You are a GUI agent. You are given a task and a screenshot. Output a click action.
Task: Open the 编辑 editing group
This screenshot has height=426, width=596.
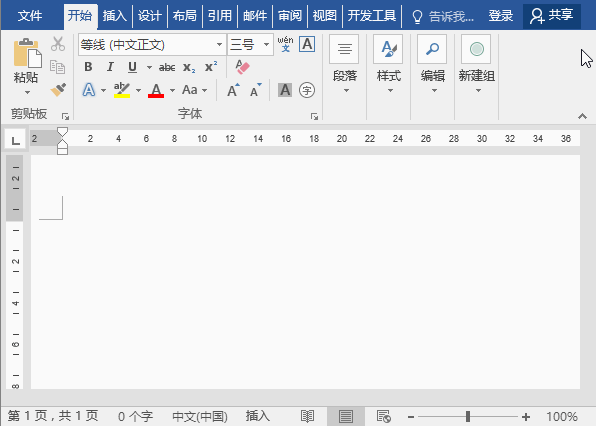point(433,65)
